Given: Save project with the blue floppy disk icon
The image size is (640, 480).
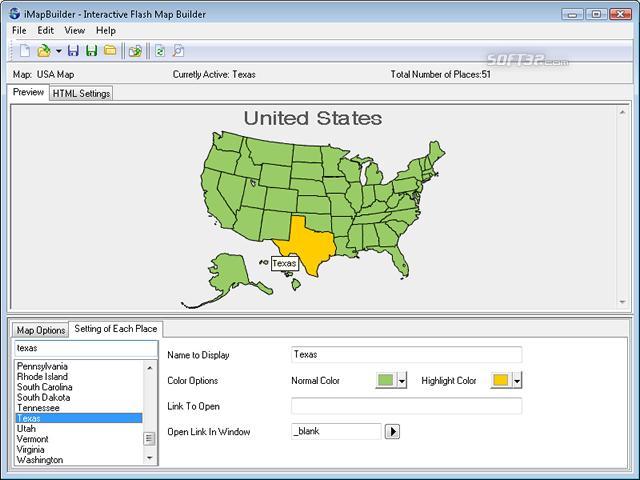Looking at the screenshot, I should tap(73, 51).
